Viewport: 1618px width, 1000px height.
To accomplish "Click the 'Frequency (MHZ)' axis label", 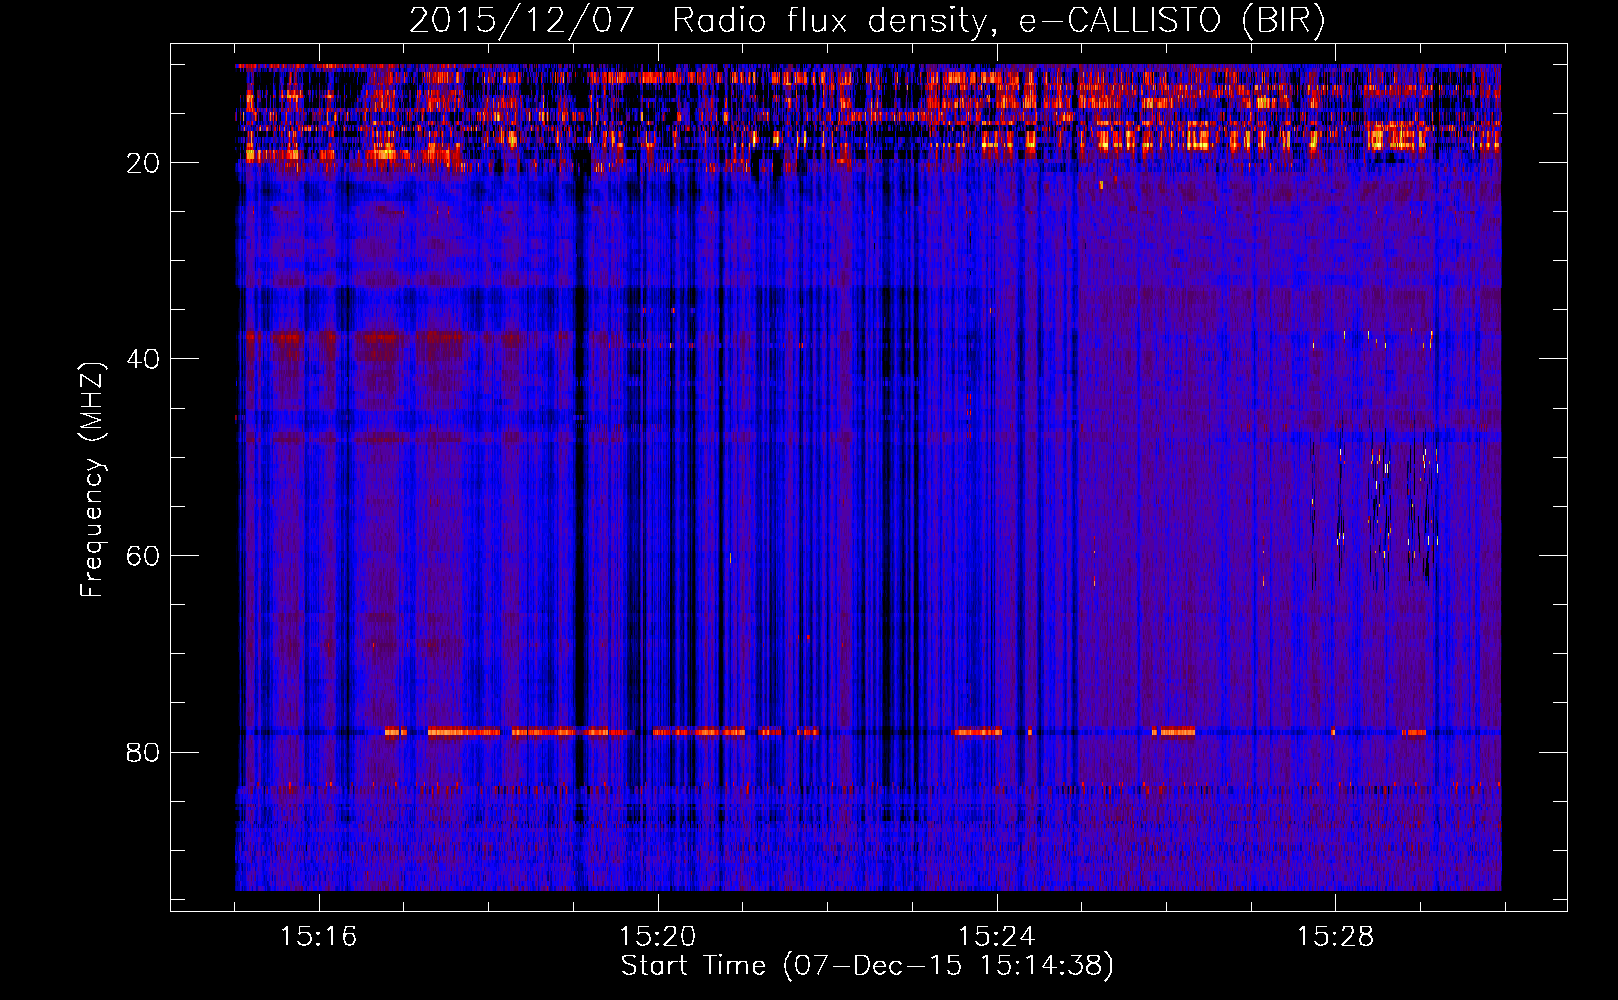I will tap(92, 480).
